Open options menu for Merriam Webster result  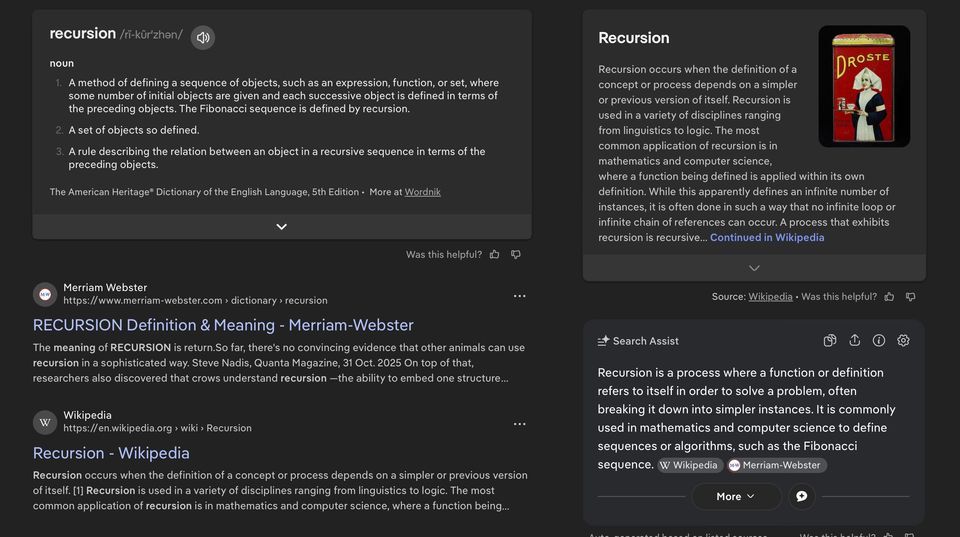tap(519, 296)
